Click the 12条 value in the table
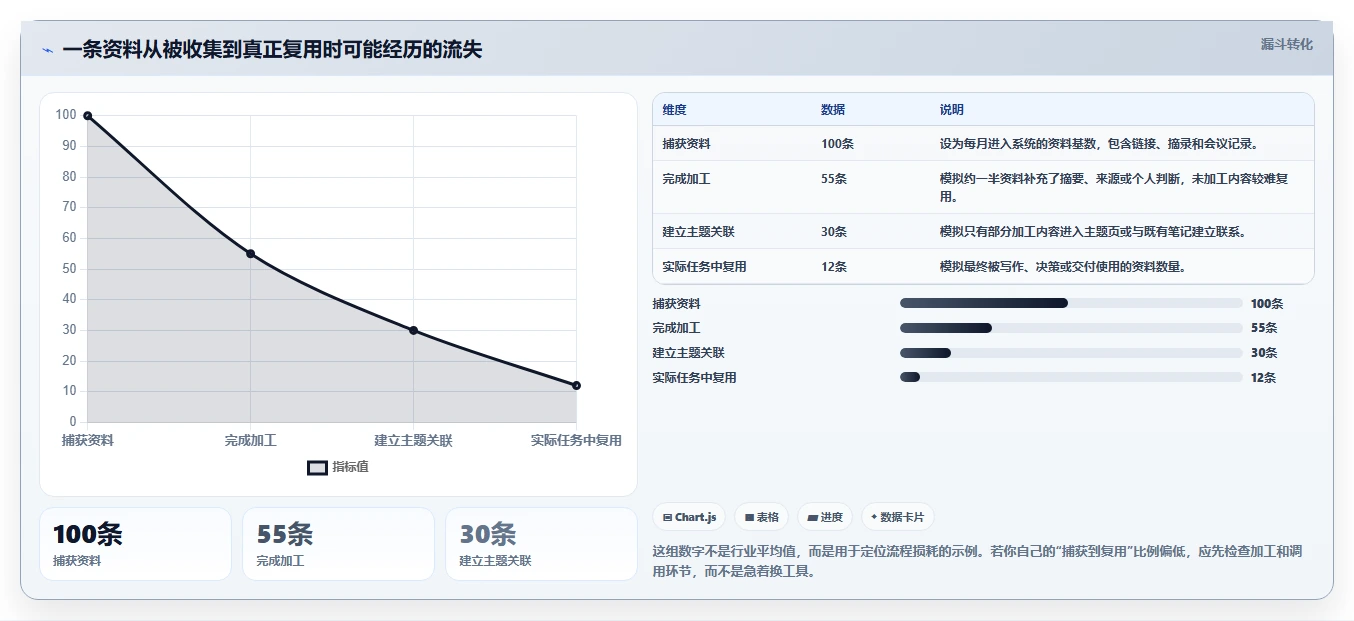The width and height of the screenshot is (1354, 621). coord(834,267)
